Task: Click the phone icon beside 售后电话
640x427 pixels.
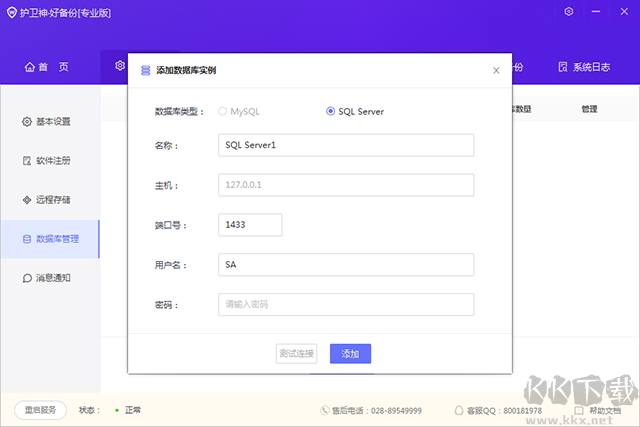Action: click(324, 410)
